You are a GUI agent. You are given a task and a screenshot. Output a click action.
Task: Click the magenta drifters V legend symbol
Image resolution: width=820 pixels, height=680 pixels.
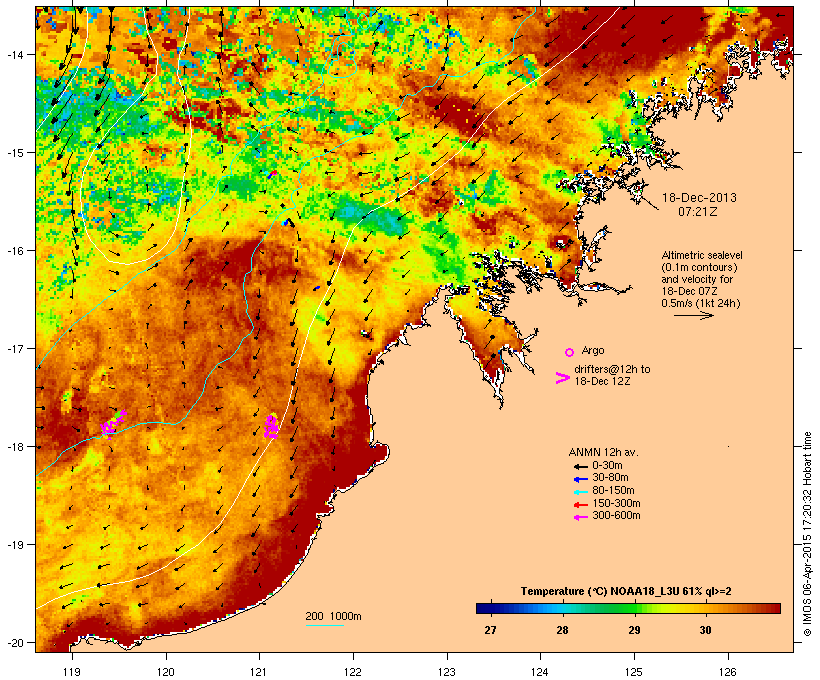point(562,378)
